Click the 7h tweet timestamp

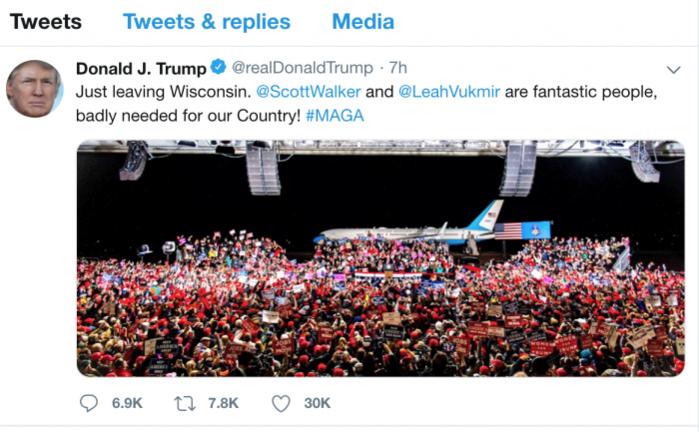click(x=397, y=68)
